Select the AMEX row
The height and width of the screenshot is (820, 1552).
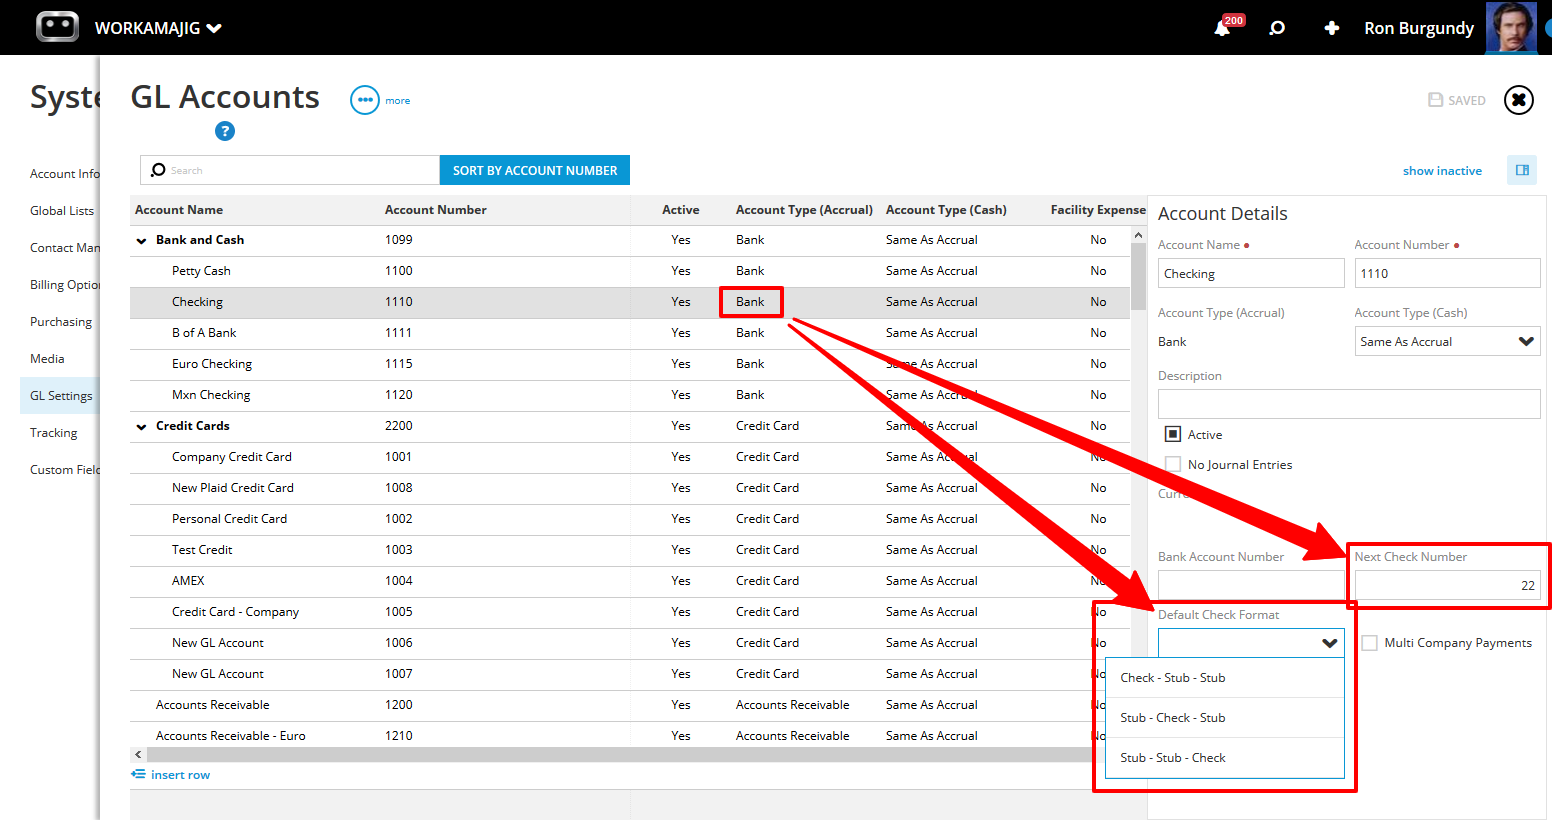click(x=630, y=581)
